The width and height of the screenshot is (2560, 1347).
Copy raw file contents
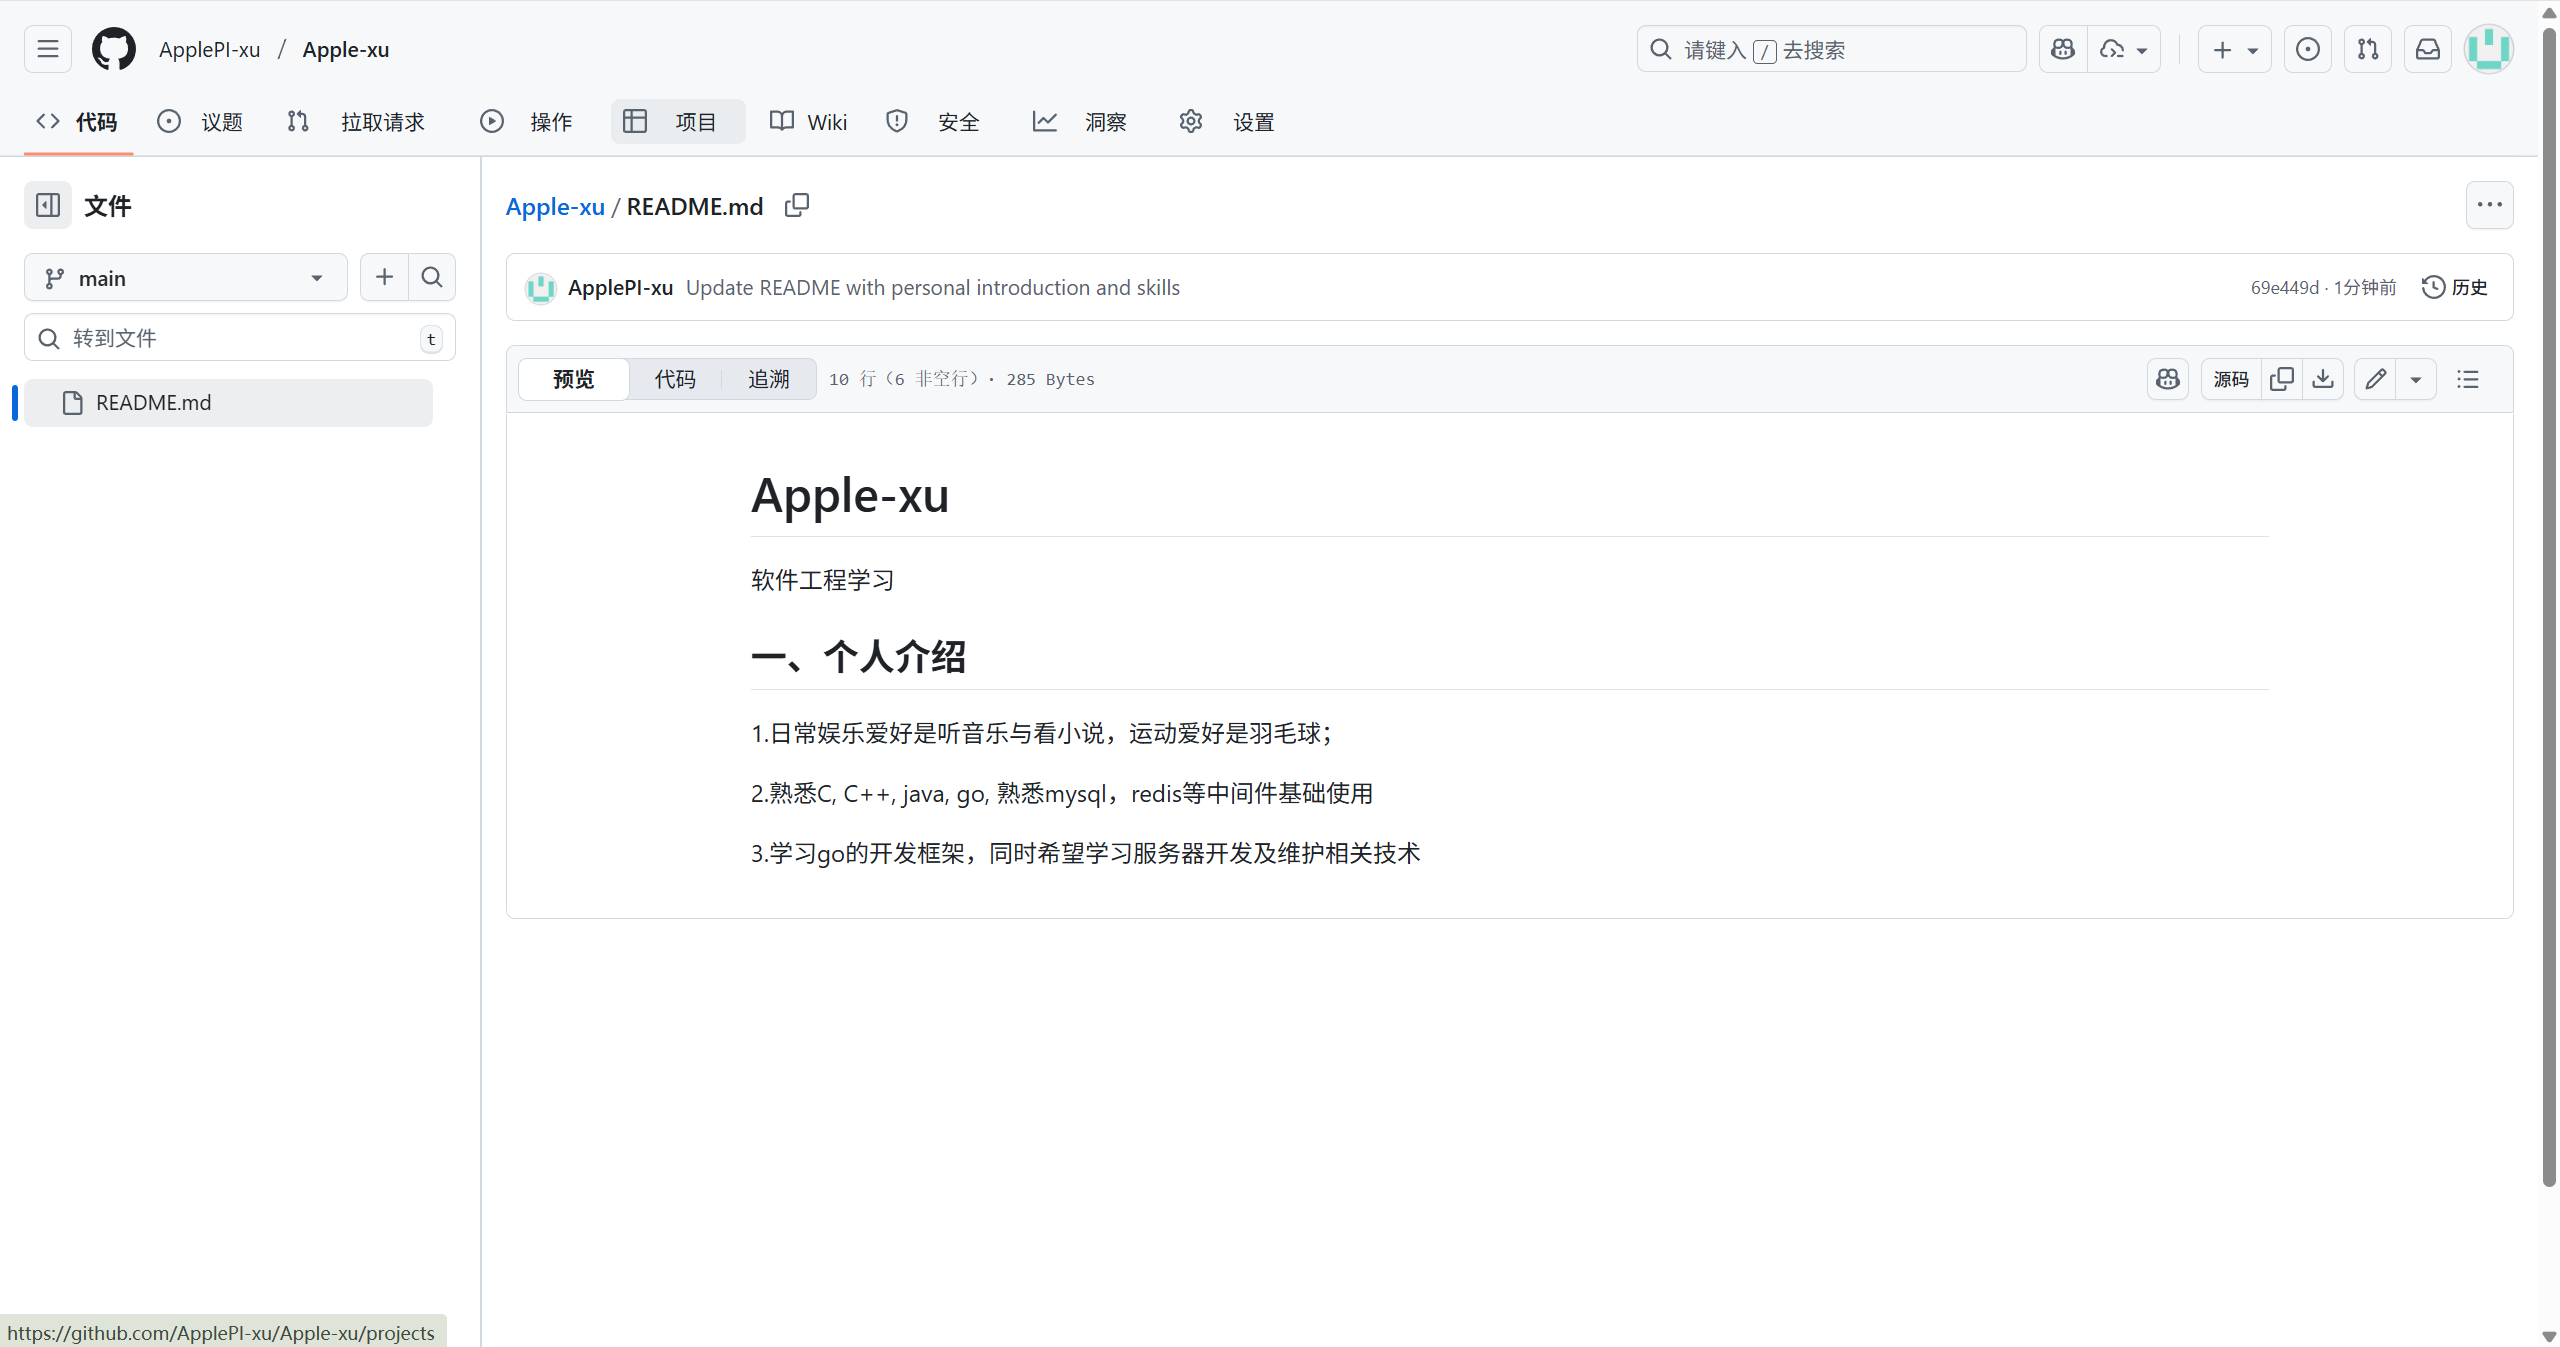2282,379
